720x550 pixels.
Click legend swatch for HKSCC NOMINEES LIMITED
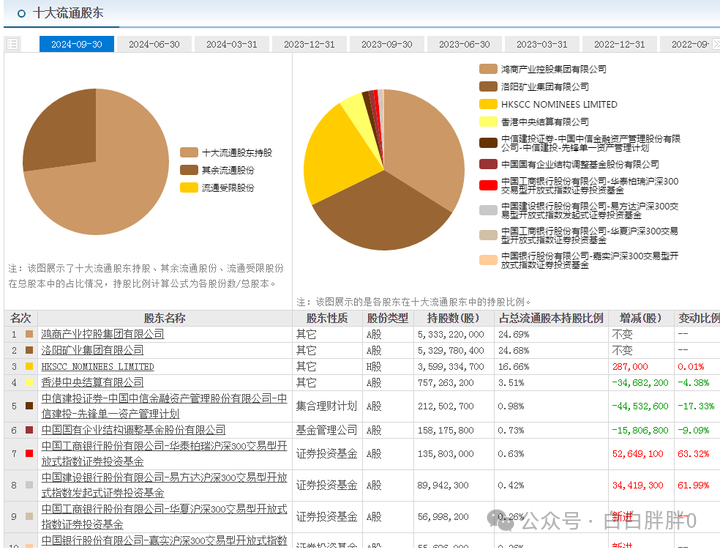click(488, 104)
